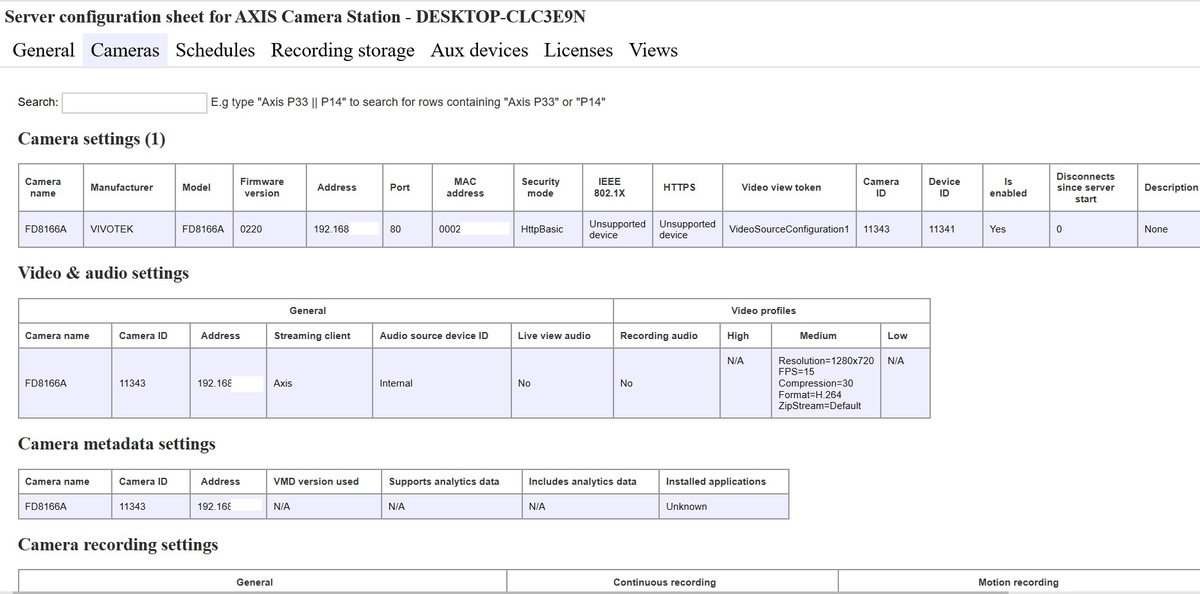Open the Recording storage tab
Viewport: 1200px width, 594px height.
coord(343,50)
